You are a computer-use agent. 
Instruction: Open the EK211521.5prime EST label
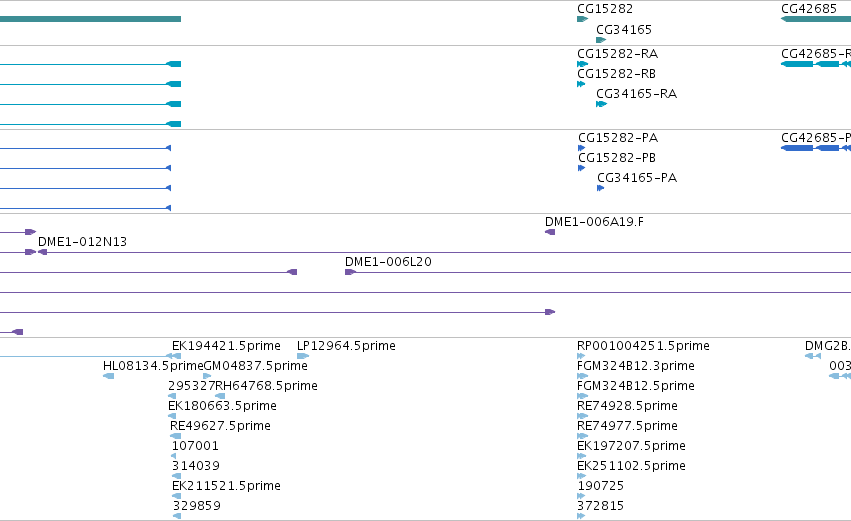click(226, 486)
